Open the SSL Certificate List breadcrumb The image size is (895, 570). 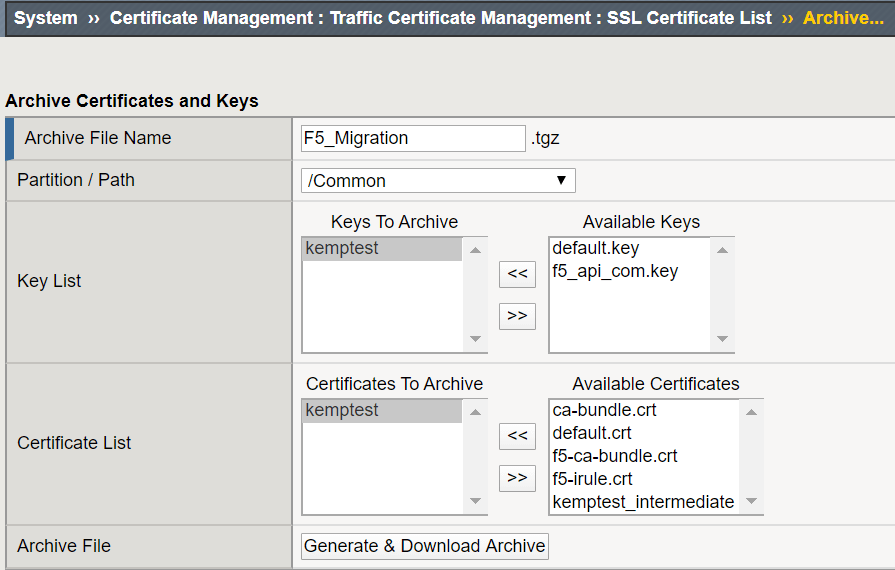click(689, 18)
